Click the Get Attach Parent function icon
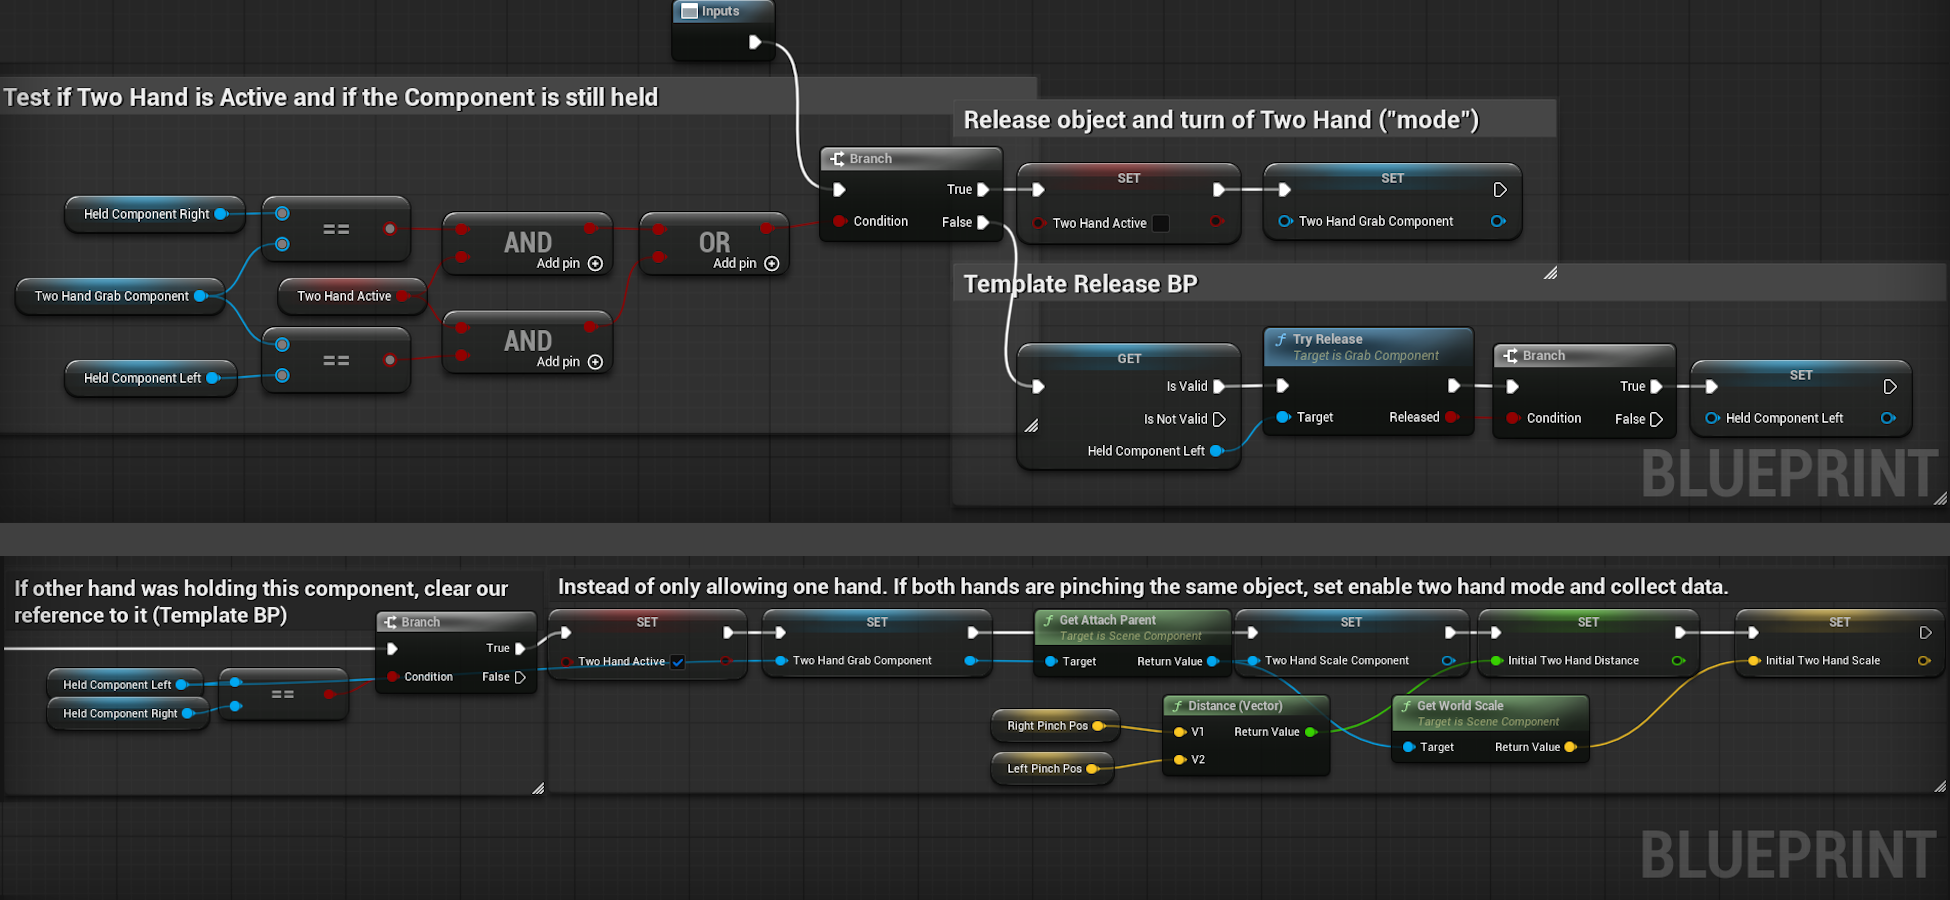 pos(1049,620)
